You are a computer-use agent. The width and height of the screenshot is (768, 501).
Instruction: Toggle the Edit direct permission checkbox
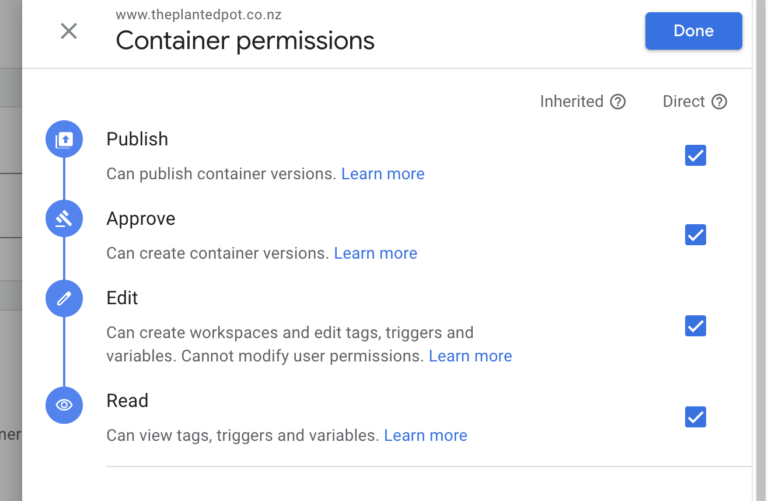pos(695,326)
